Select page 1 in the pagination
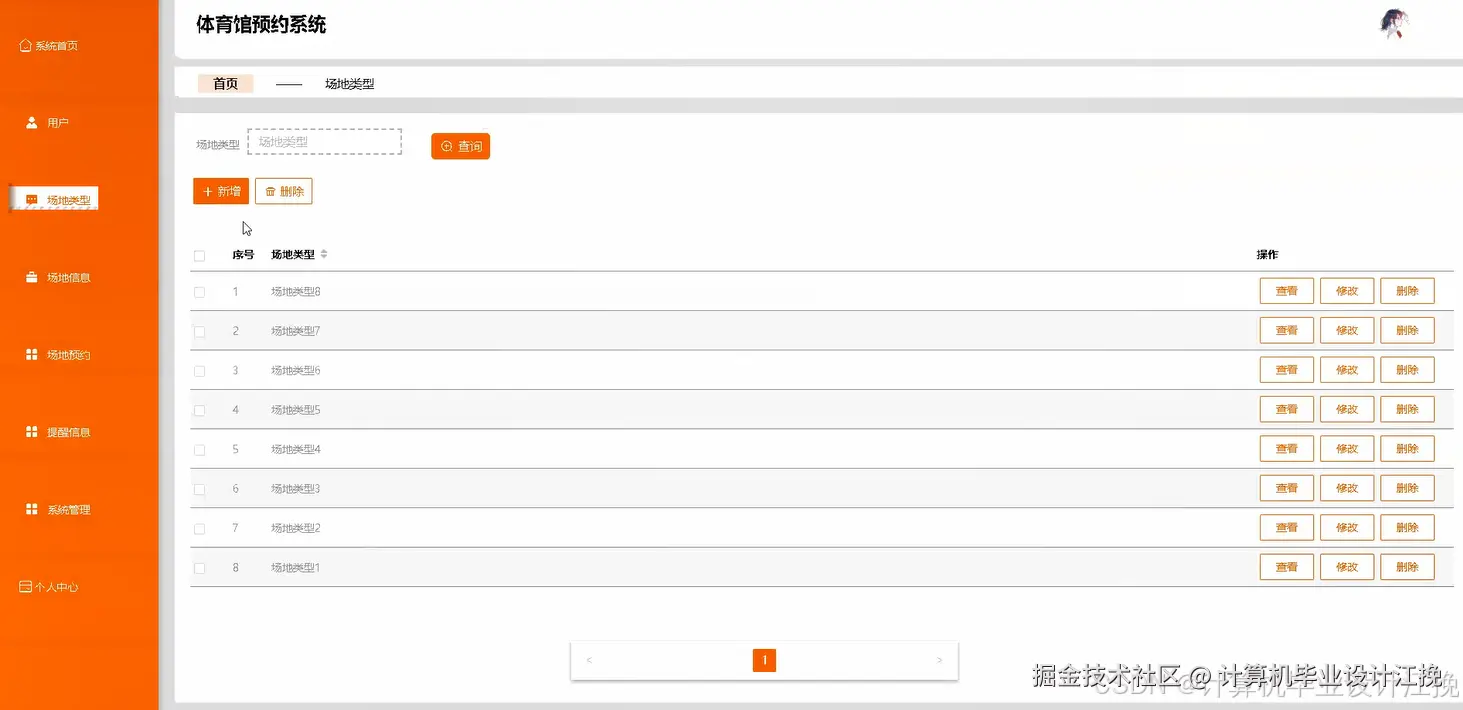 click(764, 660)
